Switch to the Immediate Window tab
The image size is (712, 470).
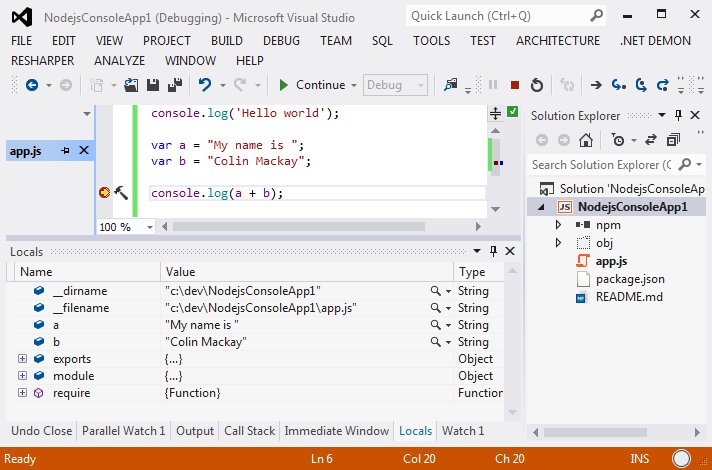point(336,431)
